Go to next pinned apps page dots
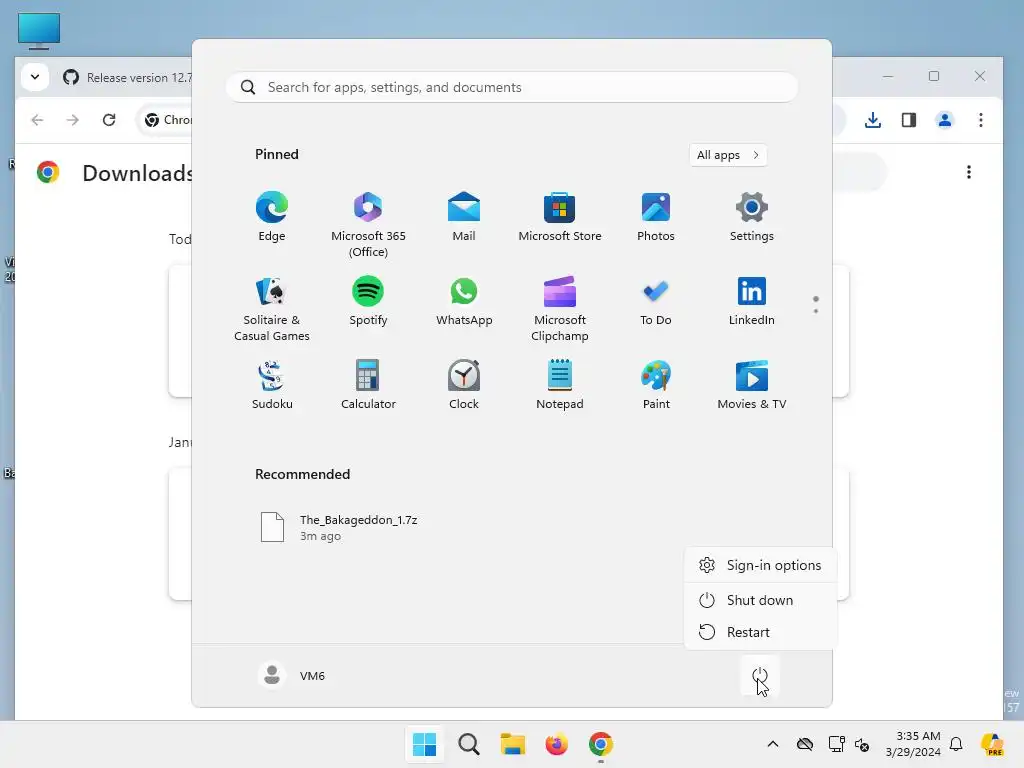Screen dimensions: 1024x768 [816, 304]
